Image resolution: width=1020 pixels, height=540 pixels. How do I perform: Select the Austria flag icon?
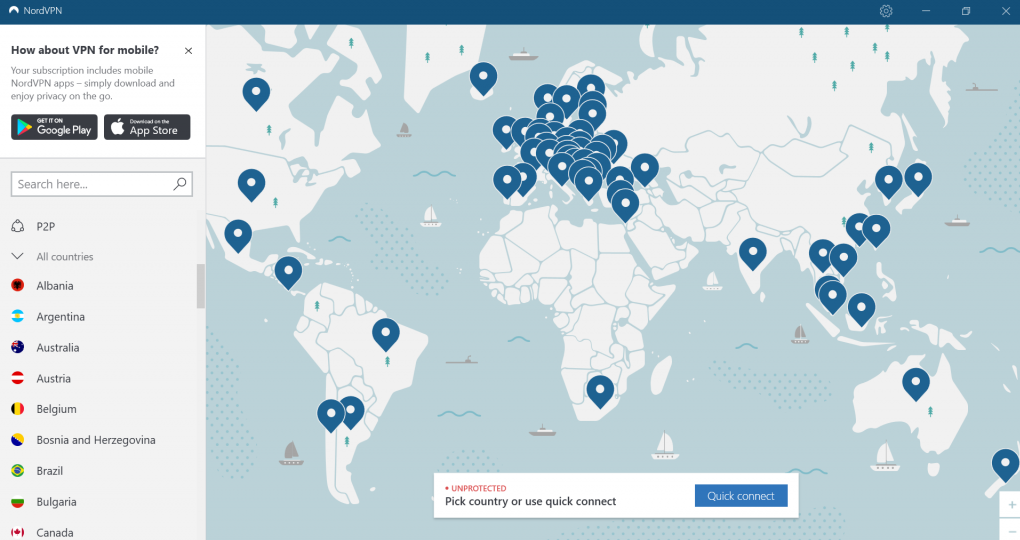(x=18, y=378)
